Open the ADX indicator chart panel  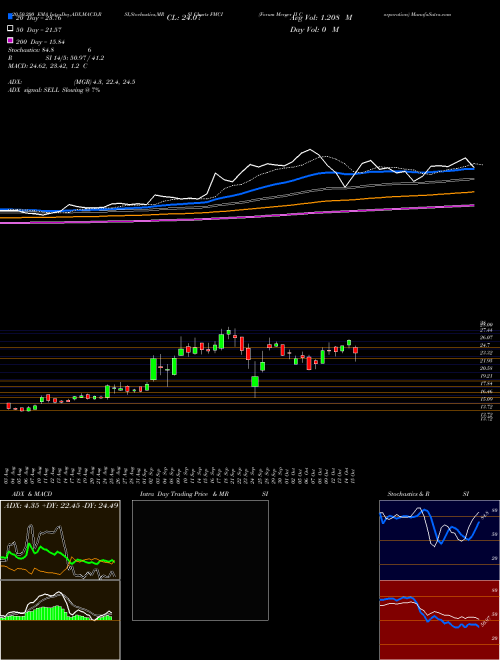coord(60,540)
